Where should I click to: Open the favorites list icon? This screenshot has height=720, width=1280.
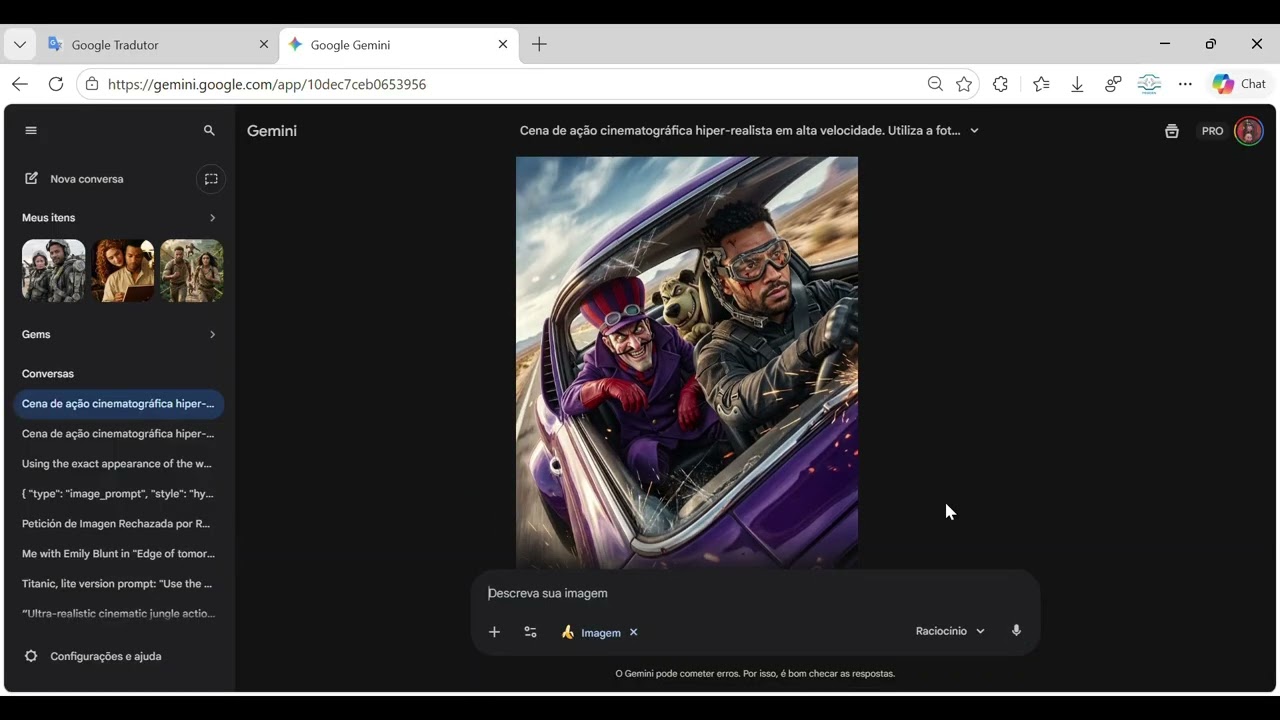tap(1041, 85)
